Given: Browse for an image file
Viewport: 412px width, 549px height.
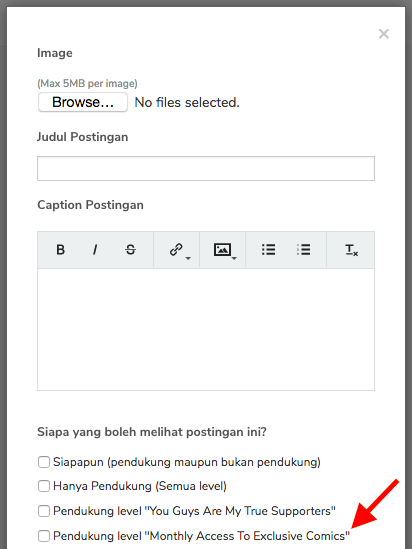Looking at the screenshot, I should [x=83, y=102].
